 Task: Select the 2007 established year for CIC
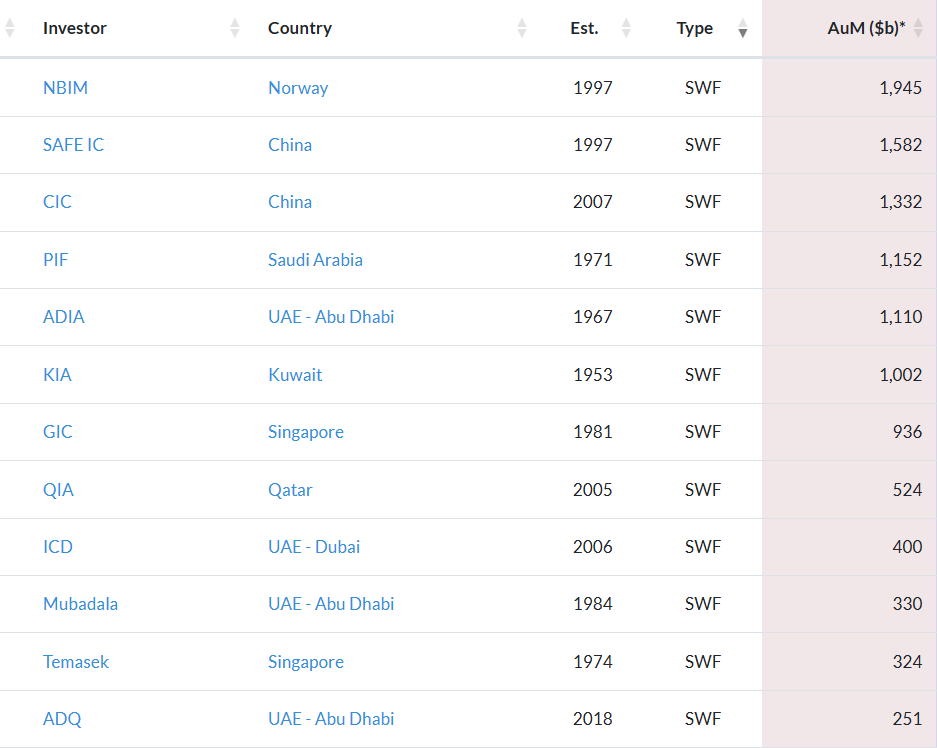[x=593, y=202]
